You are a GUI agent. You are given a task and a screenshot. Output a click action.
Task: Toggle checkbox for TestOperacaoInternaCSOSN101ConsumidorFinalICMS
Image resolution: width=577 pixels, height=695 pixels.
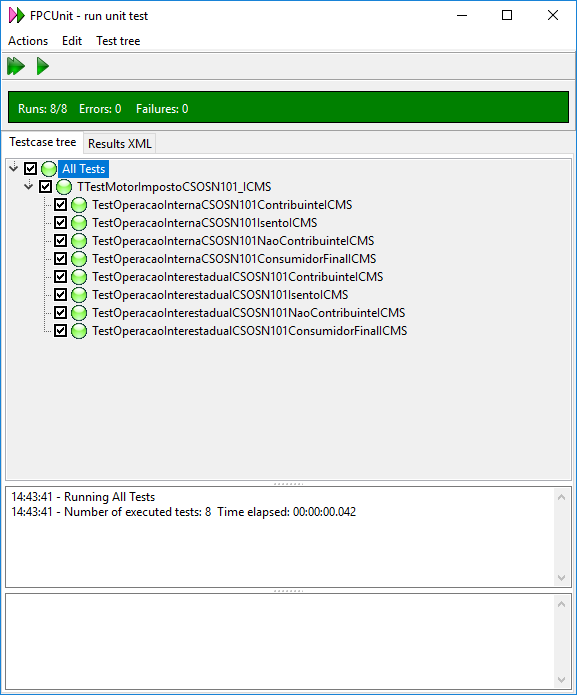click(x=60, y=258)
